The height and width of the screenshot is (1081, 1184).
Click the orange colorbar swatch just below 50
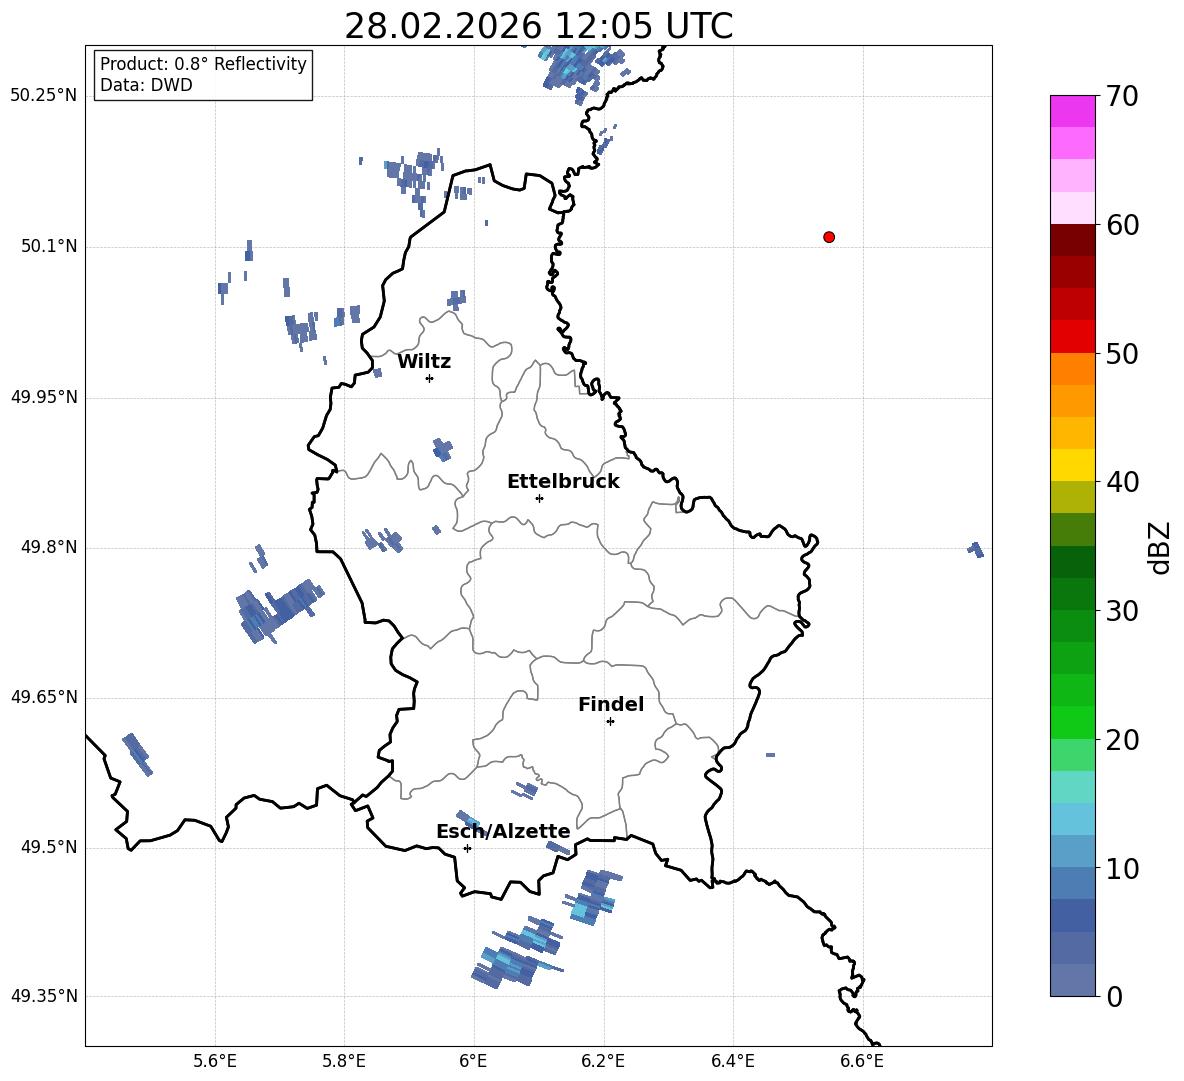tap(1072, 369)
